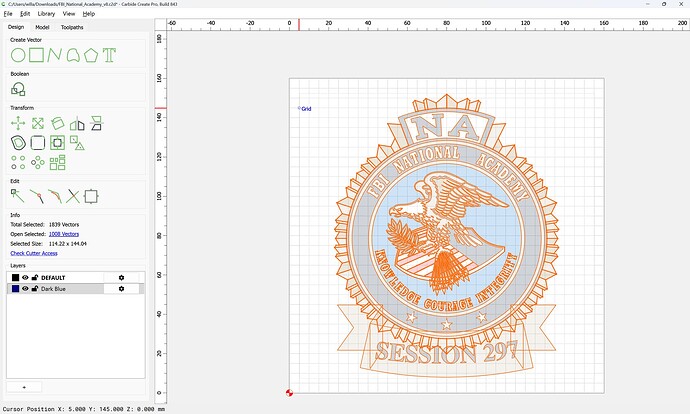
Task: Choose the Move transform tool
Action: (18, 123)
